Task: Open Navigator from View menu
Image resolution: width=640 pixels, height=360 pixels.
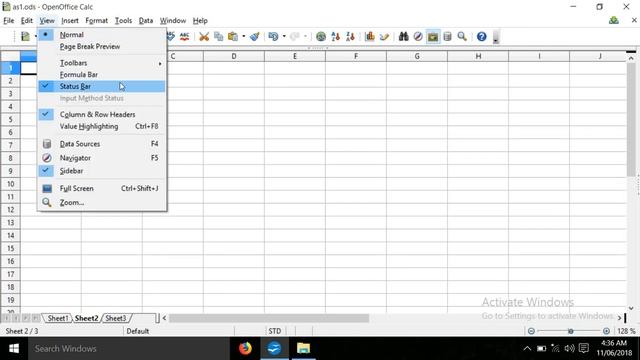Action: (102, 158)
